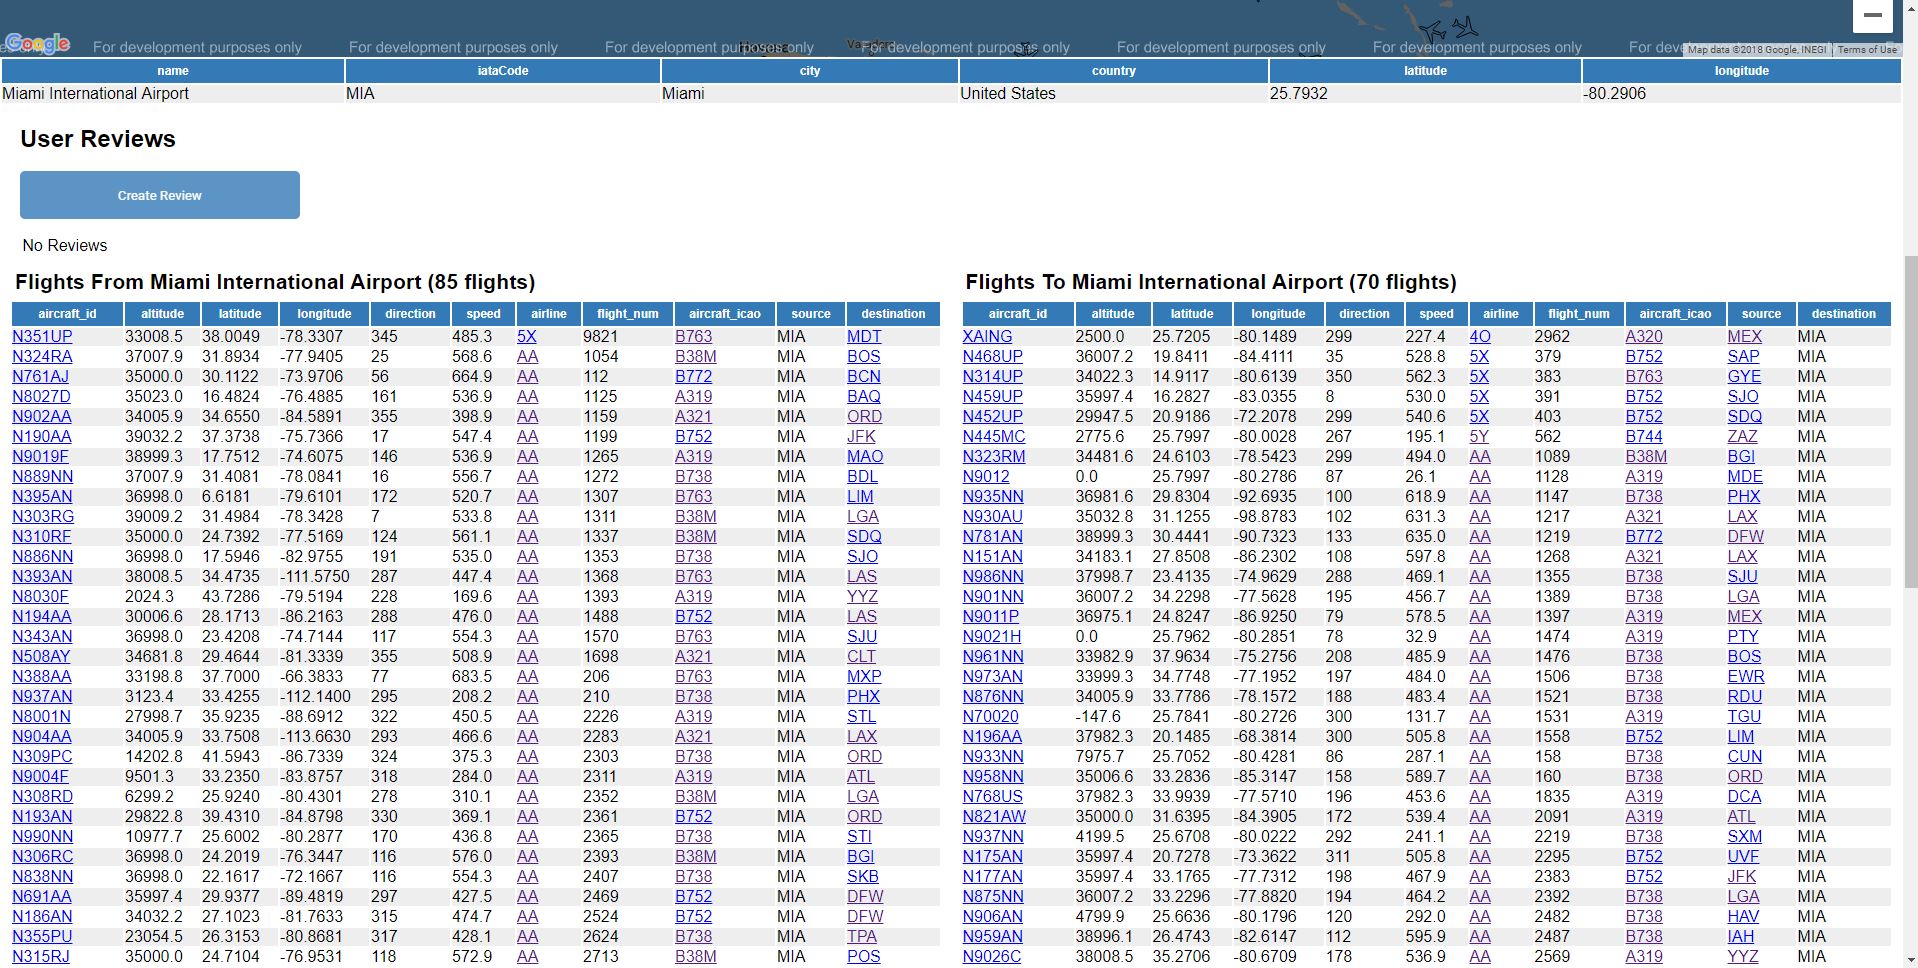1918x968 pixels.
Task: Open destination JFK link in N190AA row
Action: [861, 437]
